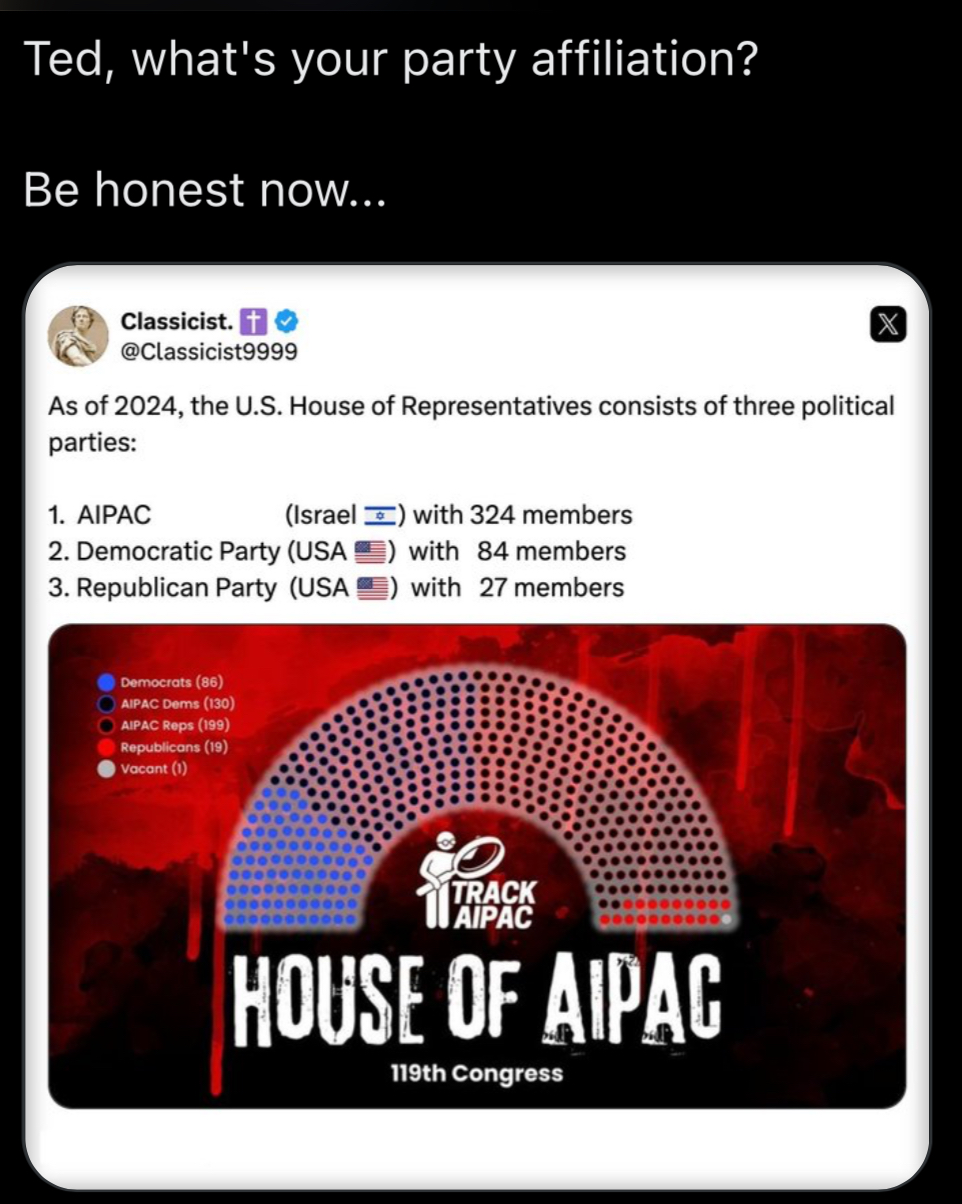Click the "Ted, what's your party affiliation?" text
This screenshot has width=962, height=1204.
390,63
